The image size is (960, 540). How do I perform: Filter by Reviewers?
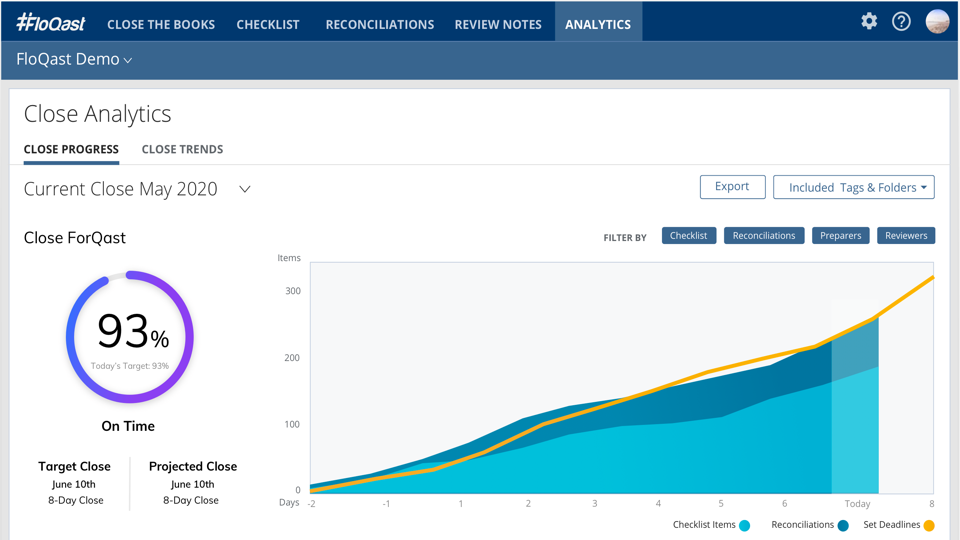click(x=906, y=236)
